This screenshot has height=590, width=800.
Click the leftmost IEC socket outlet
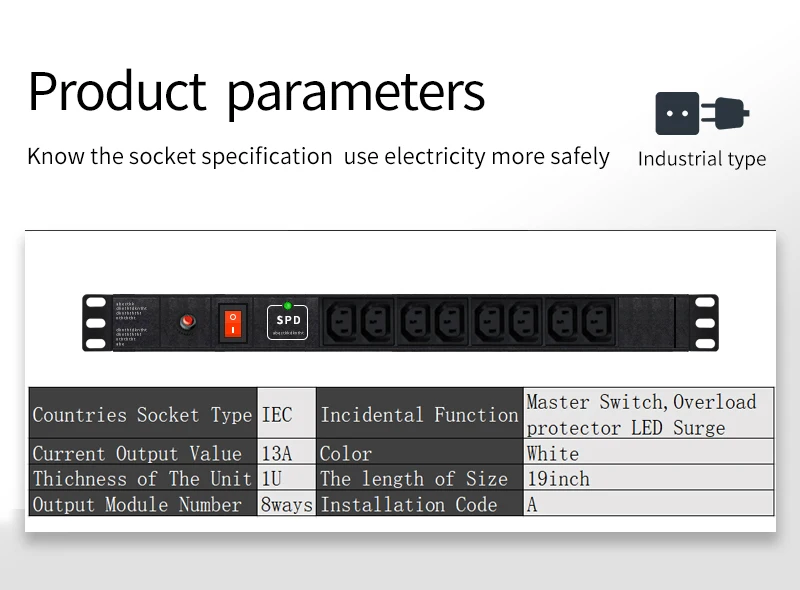coord(343,322)
